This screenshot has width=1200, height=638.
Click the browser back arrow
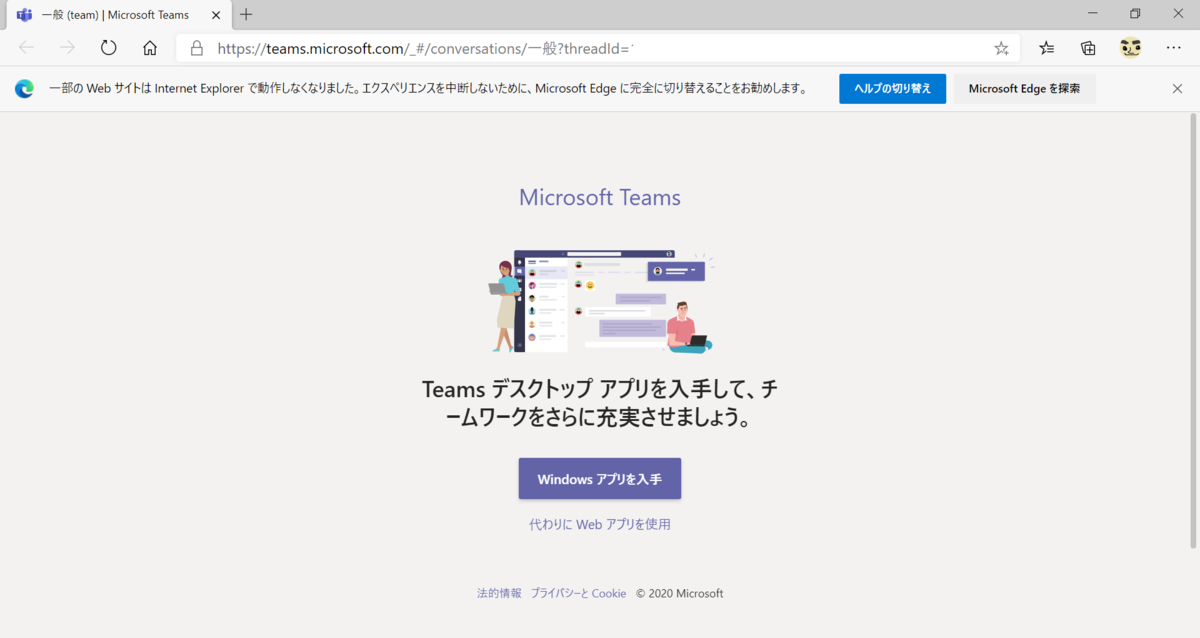[x=26, y=48]
